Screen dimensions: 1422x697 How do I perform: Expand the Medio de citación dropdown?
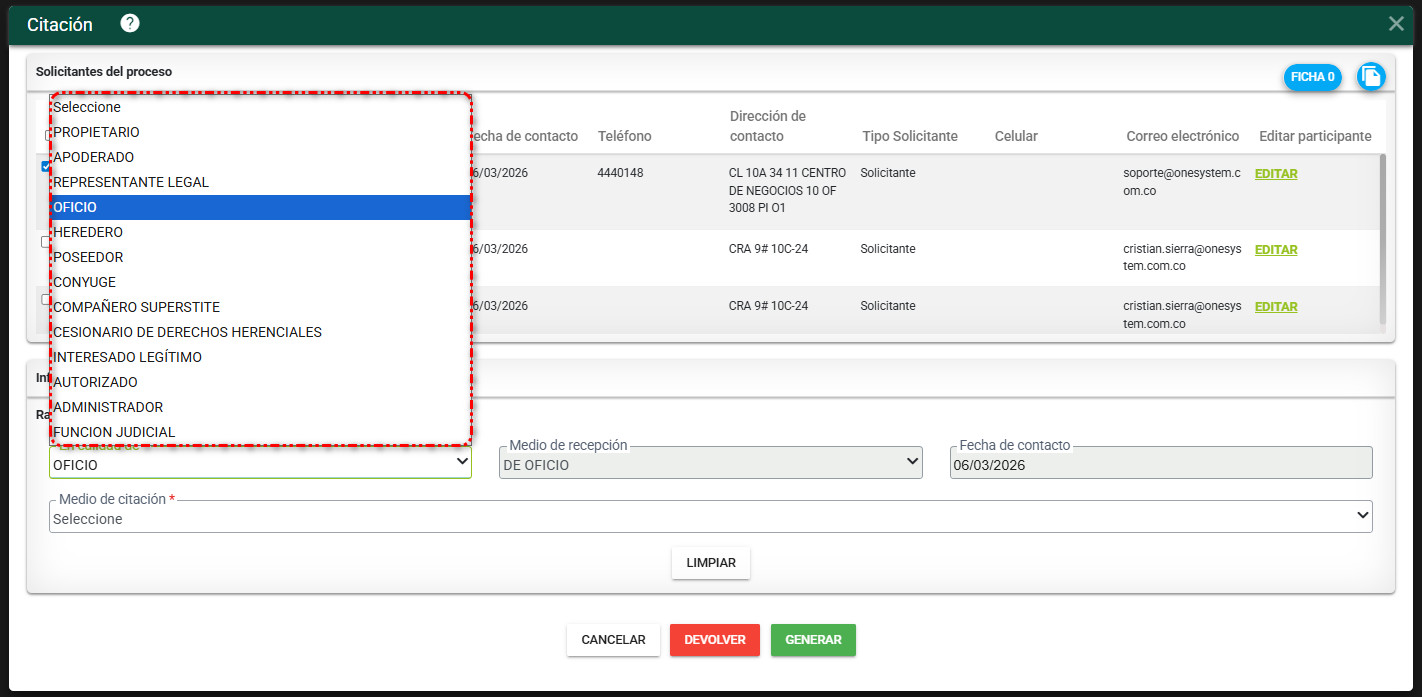pos(710,518)
